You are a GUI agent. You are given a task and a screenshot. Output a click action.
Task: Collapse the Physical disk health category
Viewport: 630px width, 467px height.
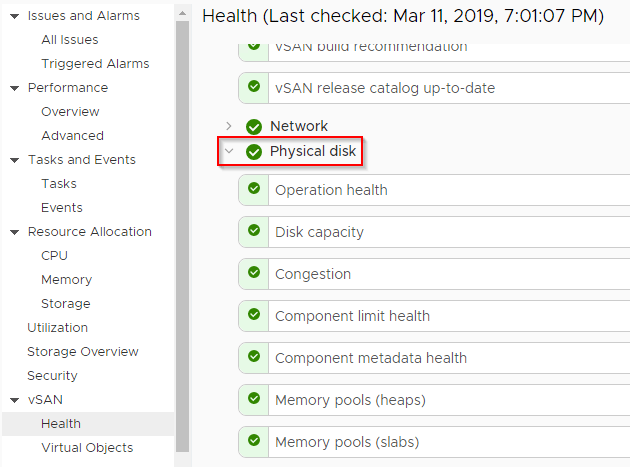(229, 152)
